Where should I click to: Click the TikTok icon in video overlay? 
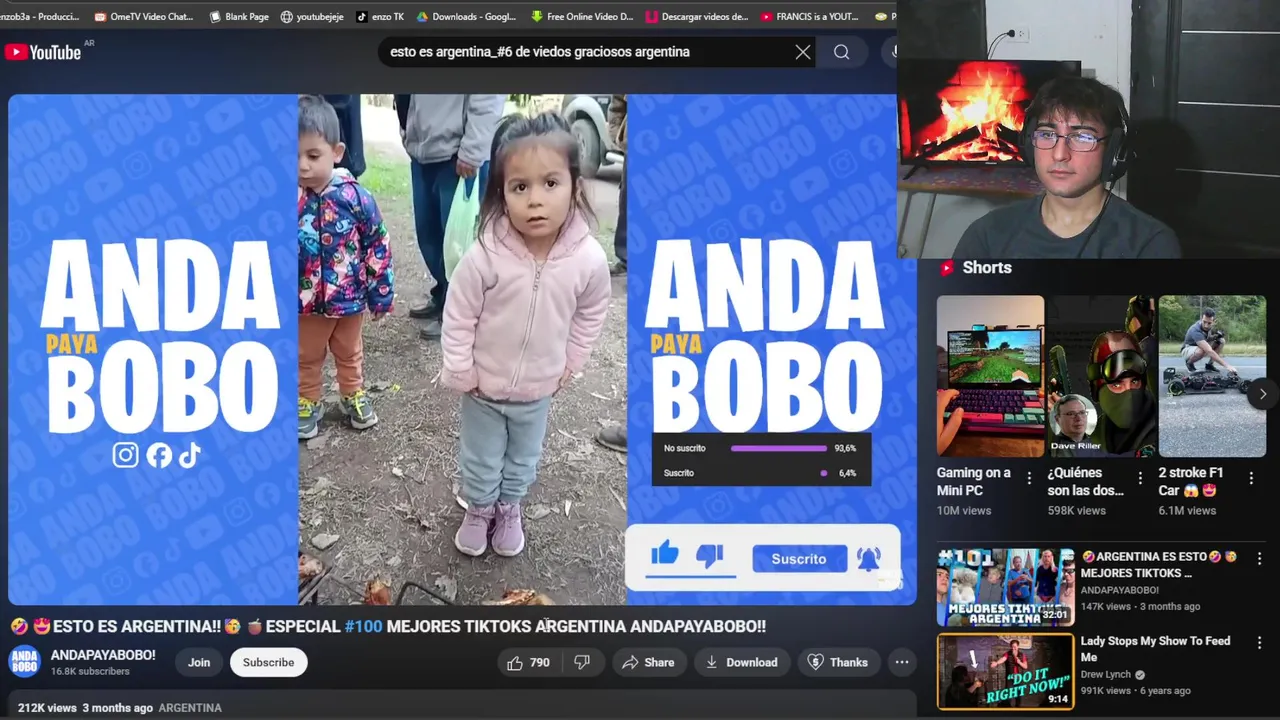tap(190, 456)
